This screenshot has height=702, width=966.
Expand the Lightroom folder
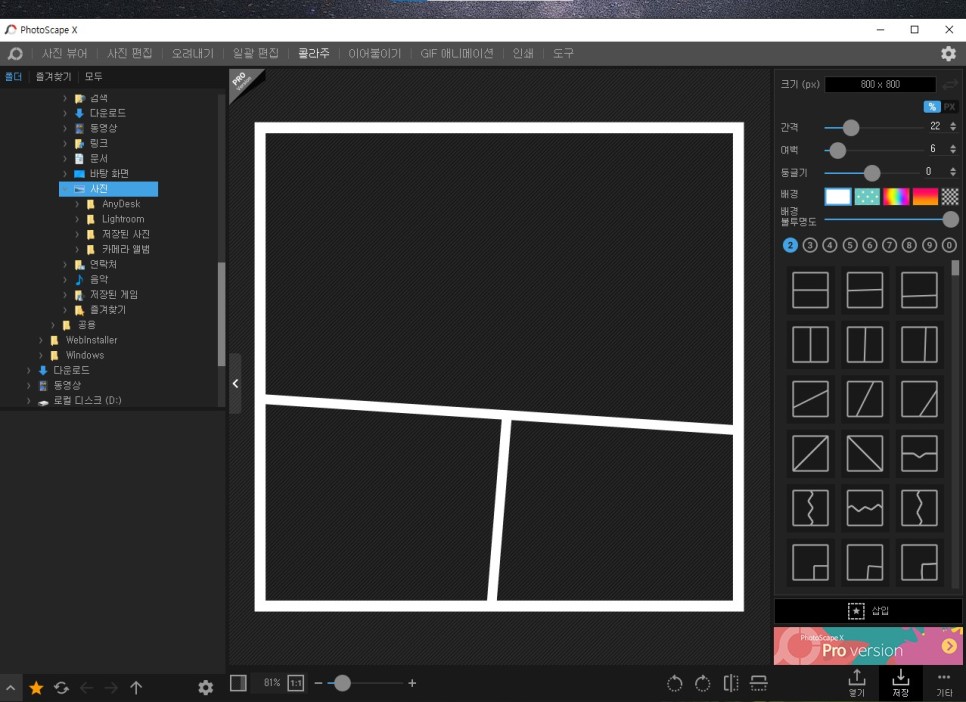pyautogui.click(x=77, y=219)
